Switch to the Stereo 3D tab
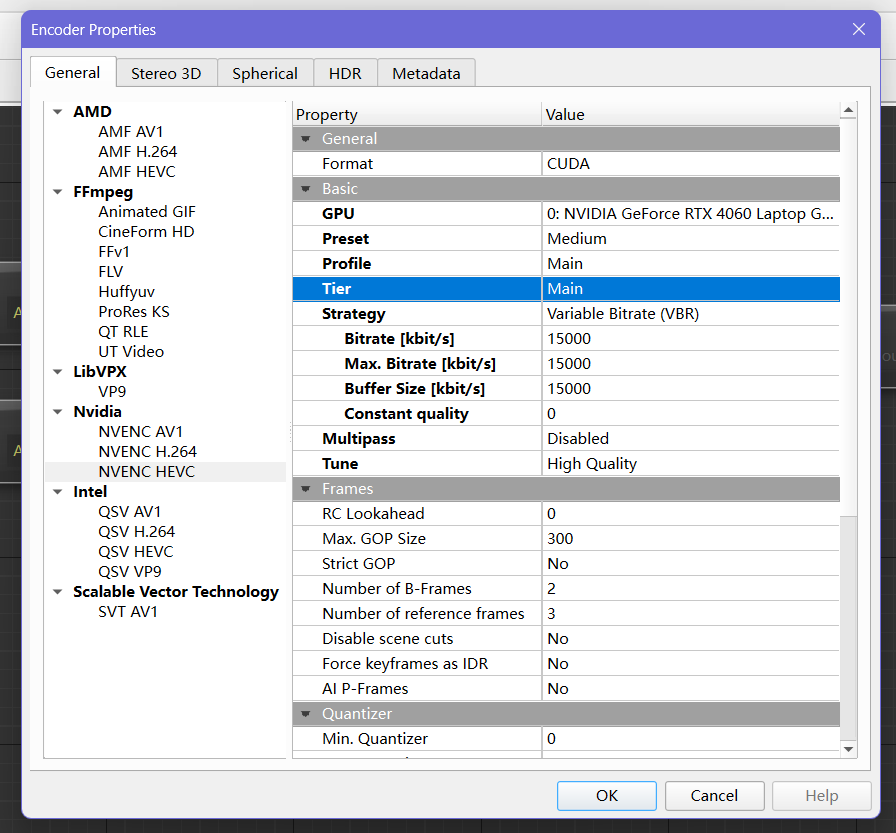The height and width of the screenshot is (833, 896). tap(166, 72)
